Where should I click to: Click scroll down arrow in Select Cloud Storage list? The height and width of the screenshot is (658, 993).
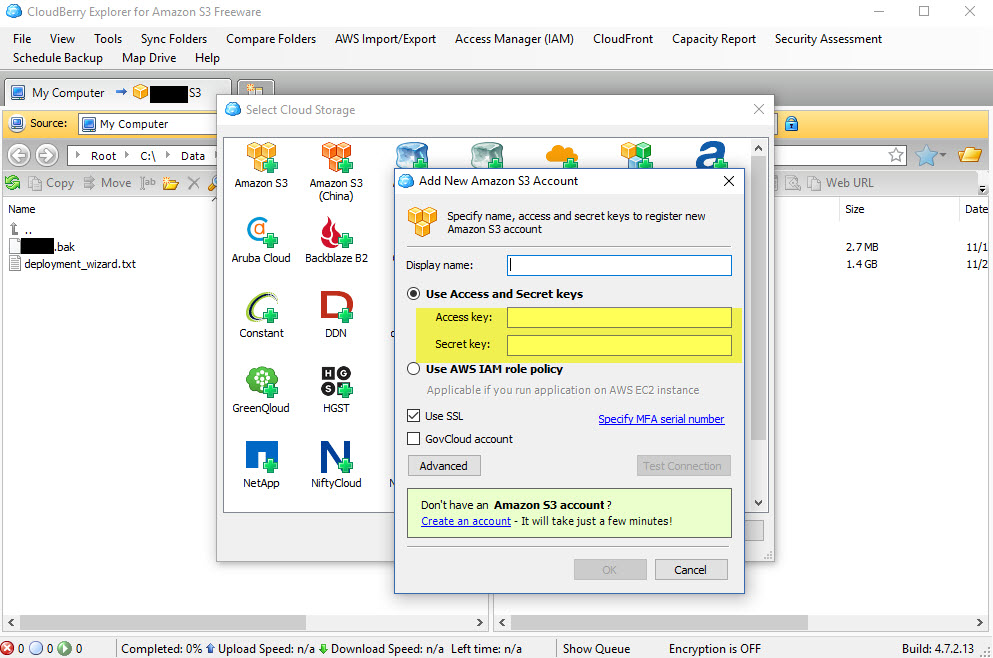point(758,502)
